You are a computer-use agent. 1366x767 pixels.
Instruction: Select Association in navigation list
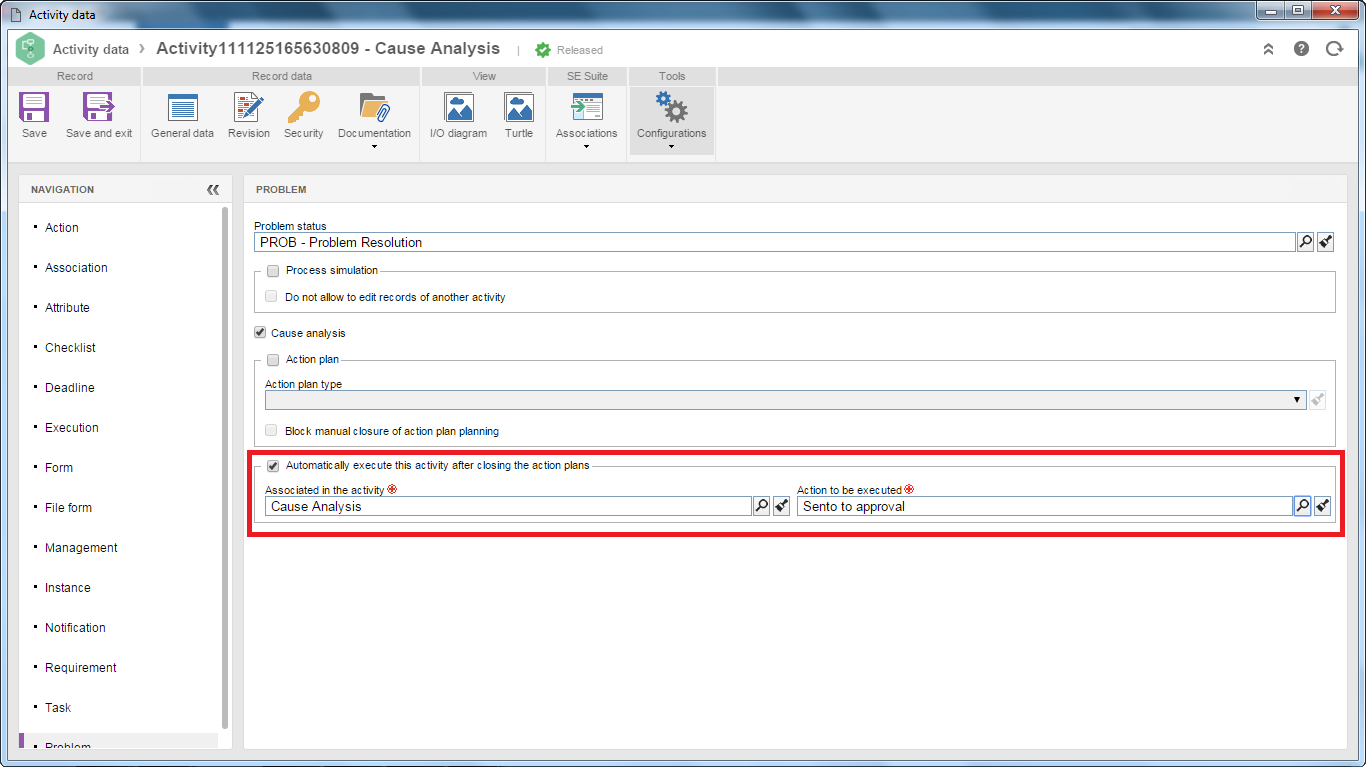(x=76, y=268)
